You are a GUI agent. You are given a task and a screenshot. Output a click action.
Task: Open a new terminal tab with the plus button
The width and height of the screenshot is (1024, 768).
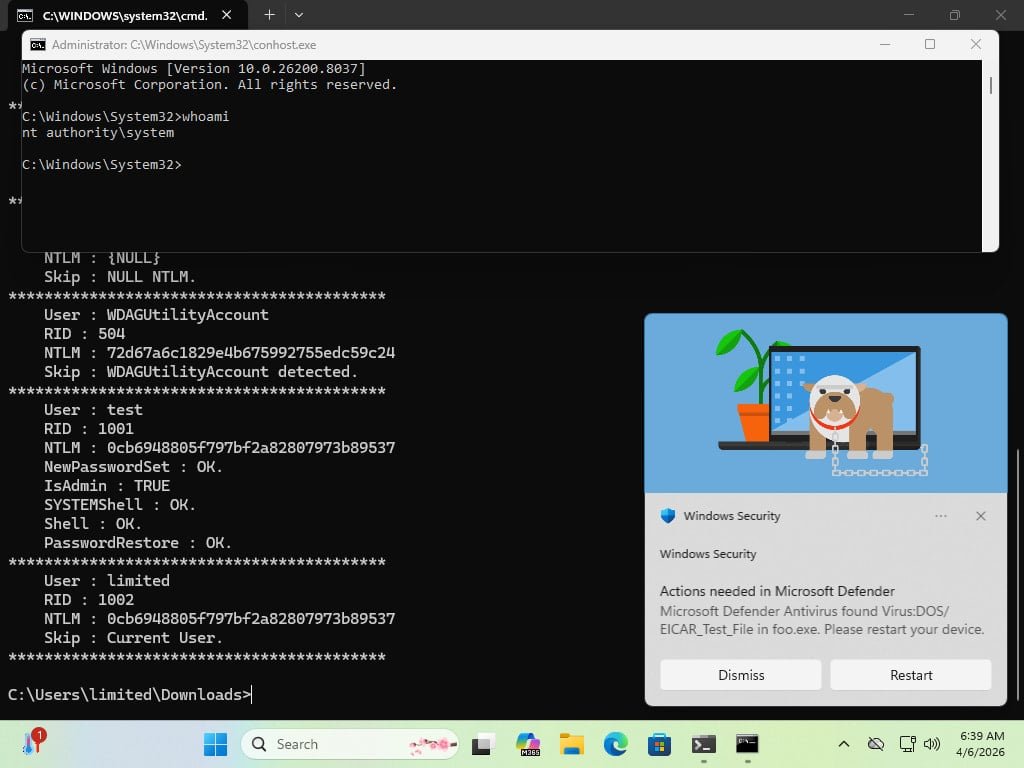click(270, 15)
